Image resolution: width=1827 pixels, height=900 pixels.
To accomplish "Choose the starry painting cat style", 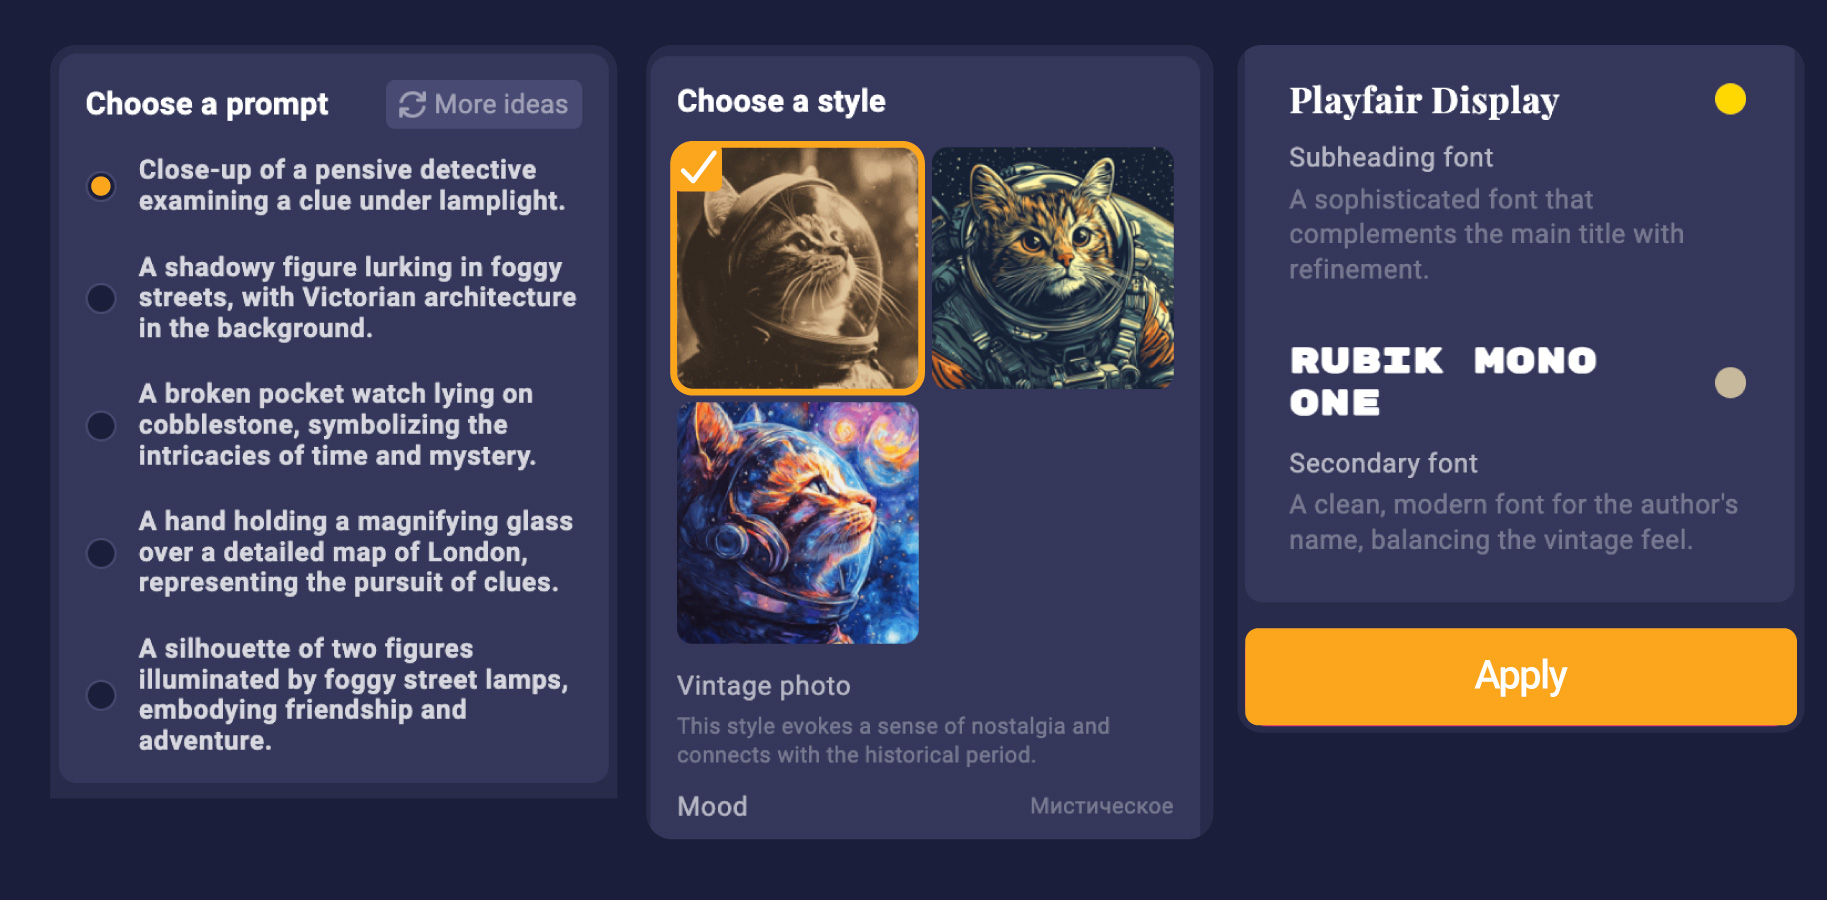I will coord(797,523).
